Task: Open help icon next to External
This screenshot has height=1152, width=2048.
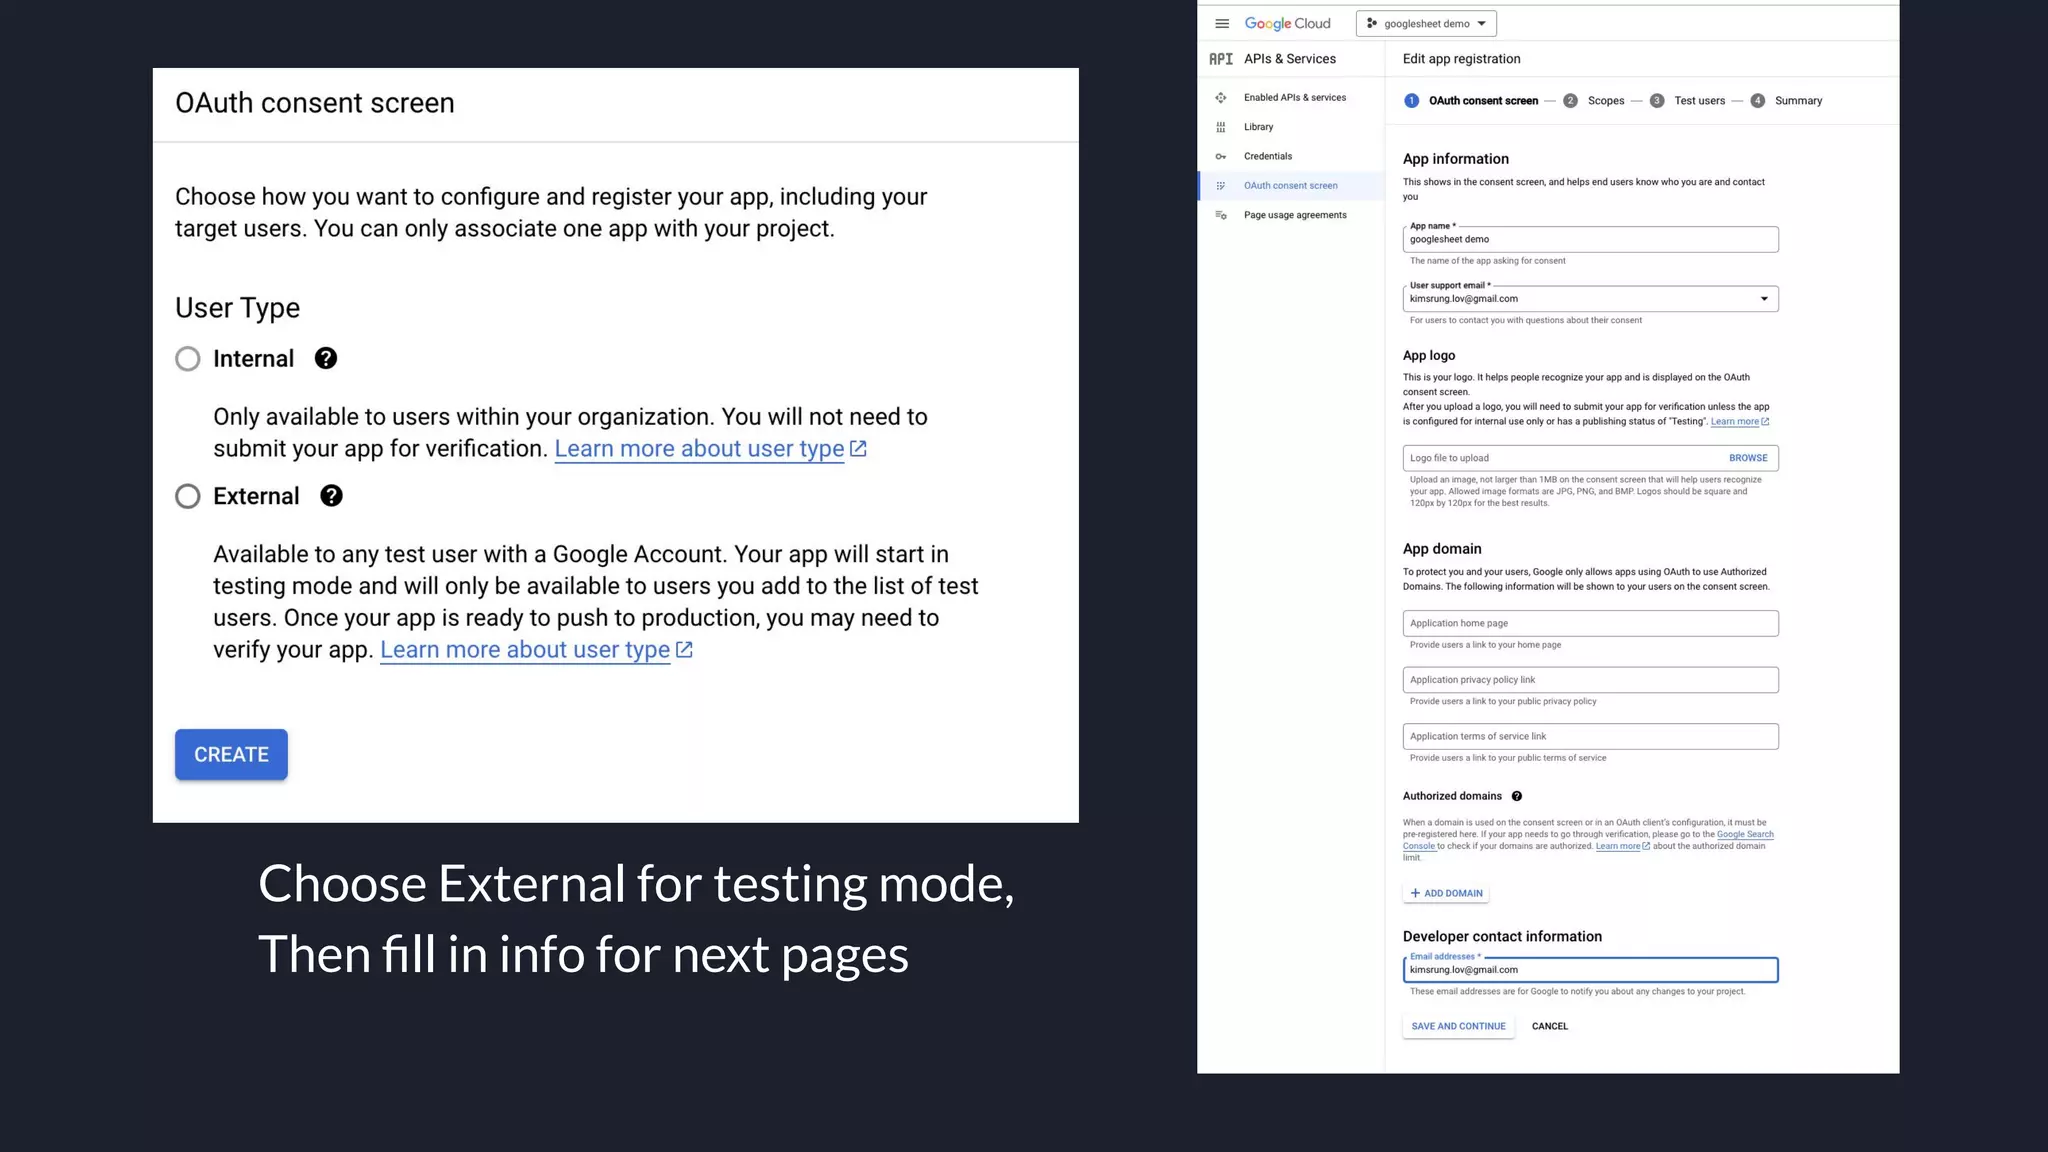Action: click(x=331, y=495)
